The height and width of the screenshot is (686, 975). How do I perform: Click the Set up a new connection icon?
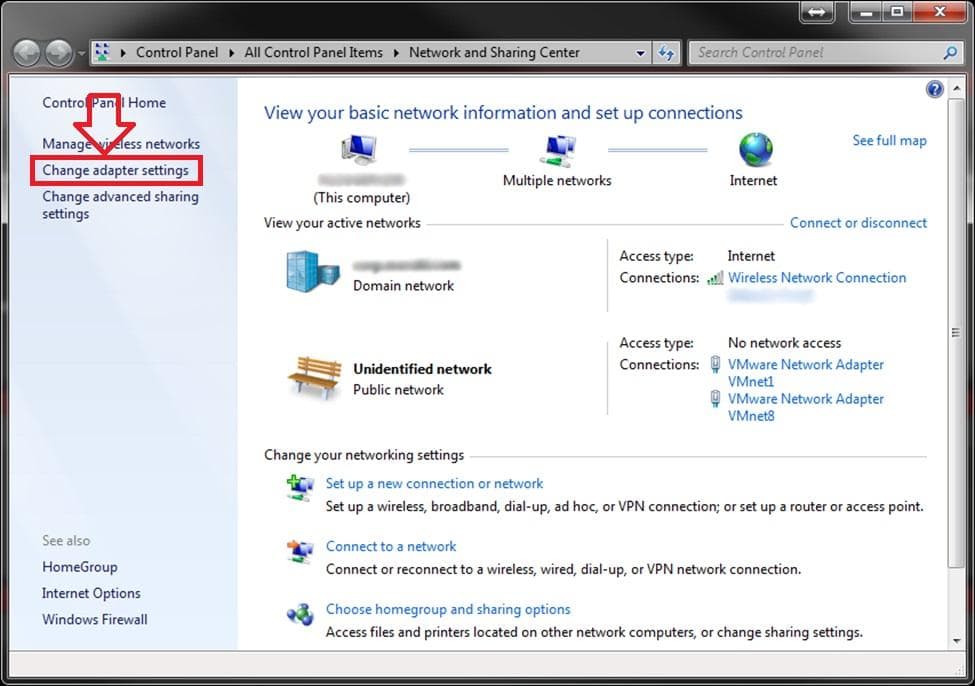297,488
